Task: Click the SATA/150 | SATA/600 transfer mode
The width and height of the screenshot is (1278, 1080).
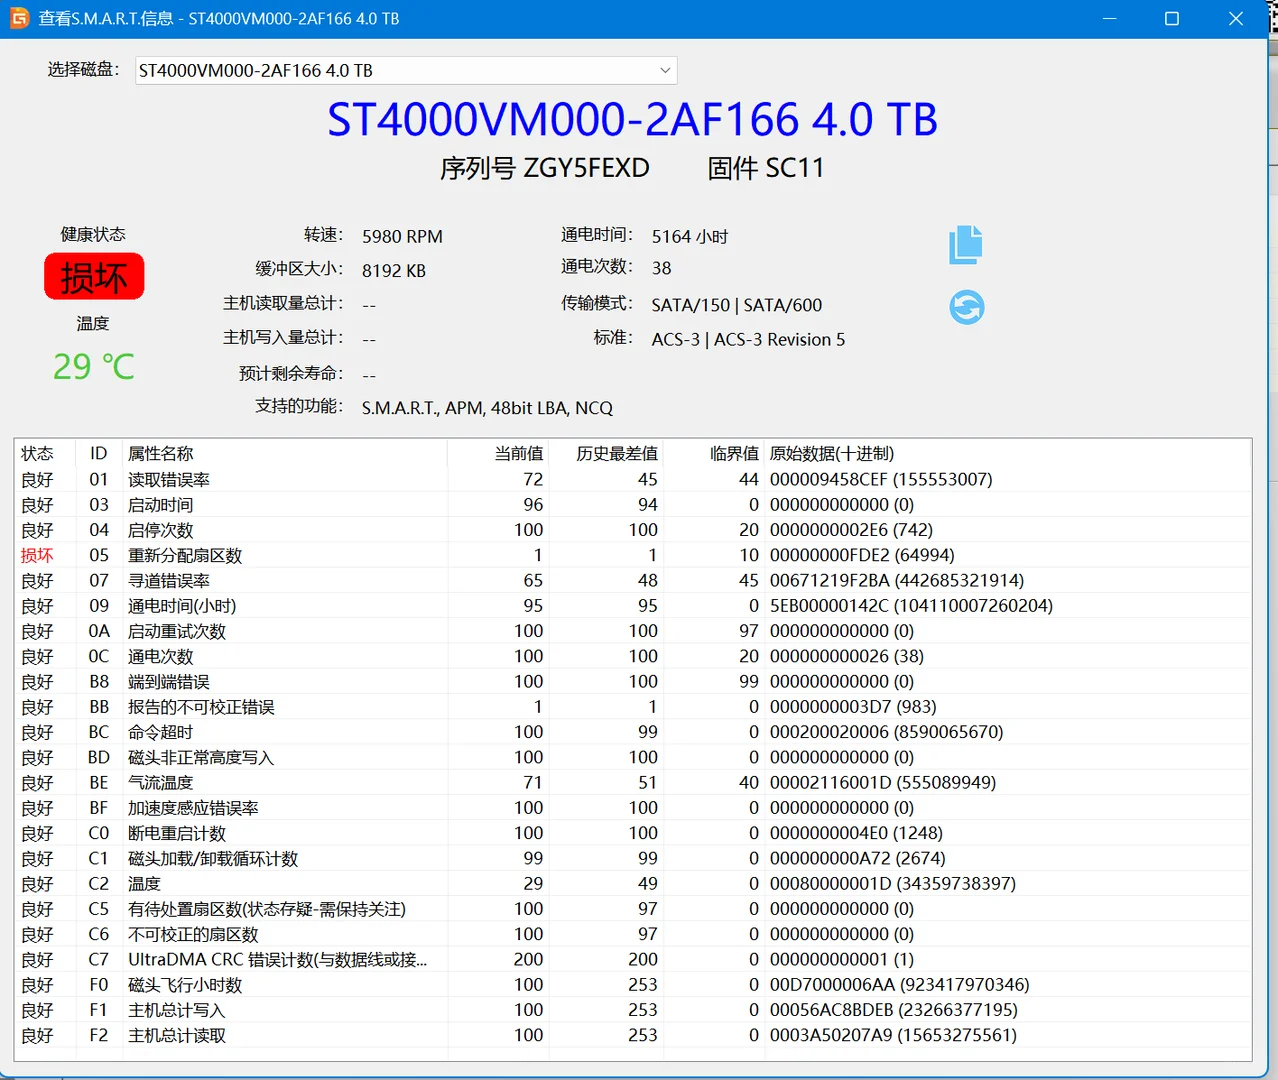Action: click(737, 305)
